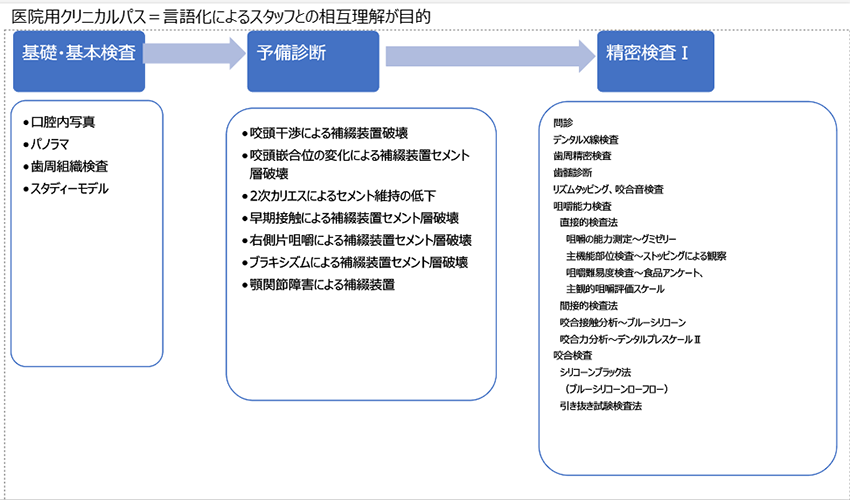Click (ブルーシリコーンローフロー) line
The height and width of the screenshot is (500, 850).
click(616, 389)
